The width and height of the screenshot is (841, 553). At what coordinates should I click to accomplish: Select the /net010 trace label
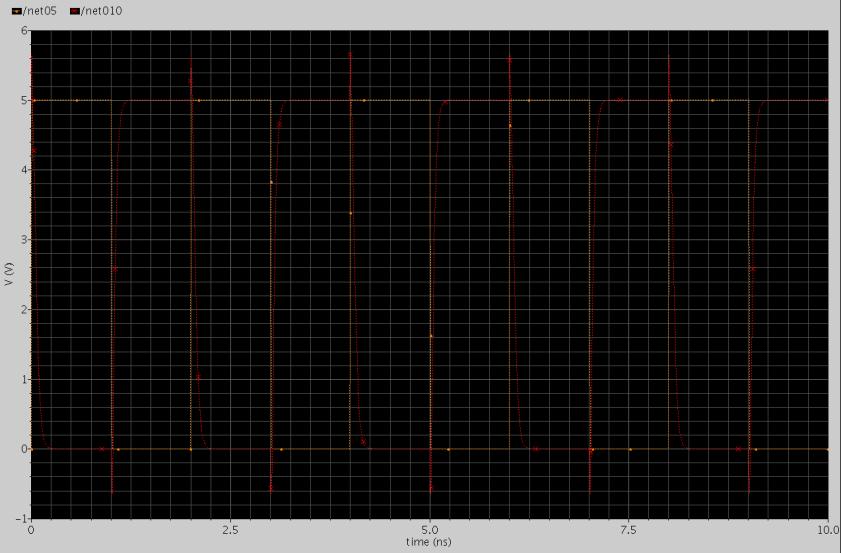101,11
